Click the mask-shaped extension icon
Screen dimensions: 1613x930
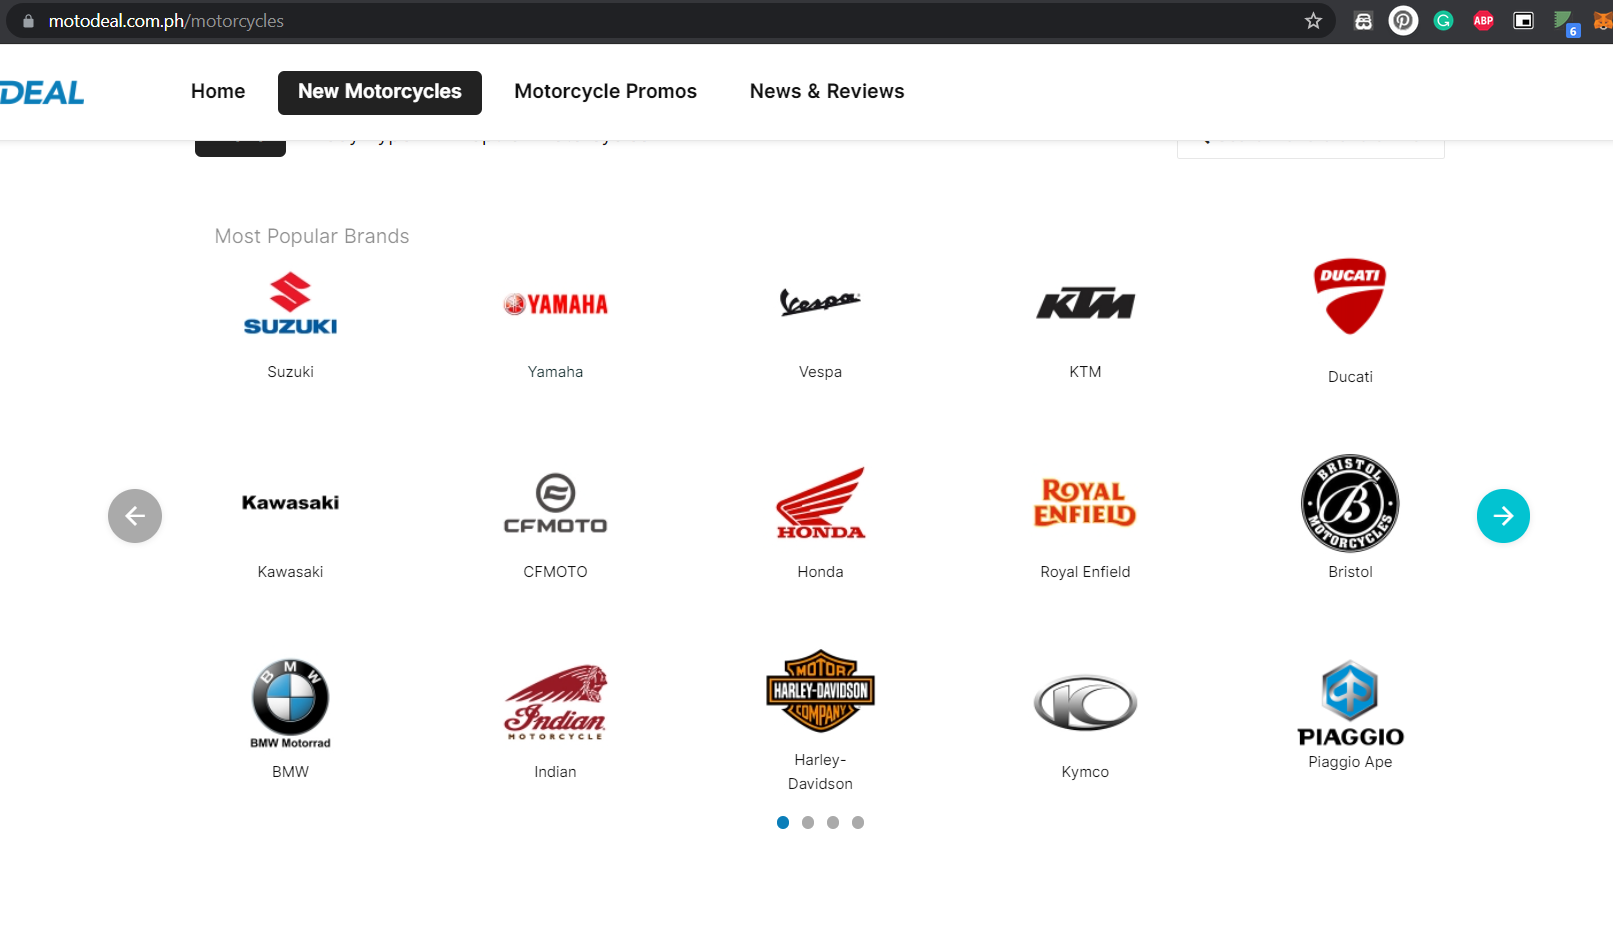tap(1363, 21)
